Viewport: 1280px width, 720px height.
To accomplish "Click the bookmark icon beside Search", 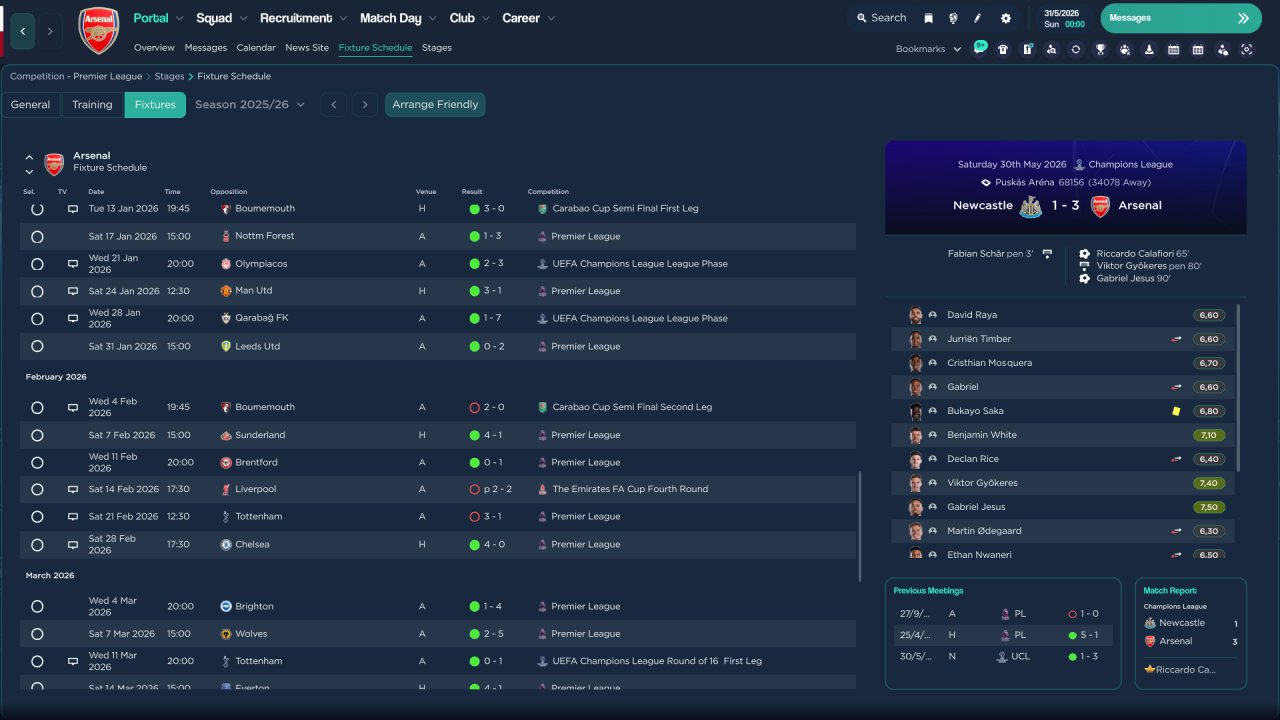I will click(928, 18).
